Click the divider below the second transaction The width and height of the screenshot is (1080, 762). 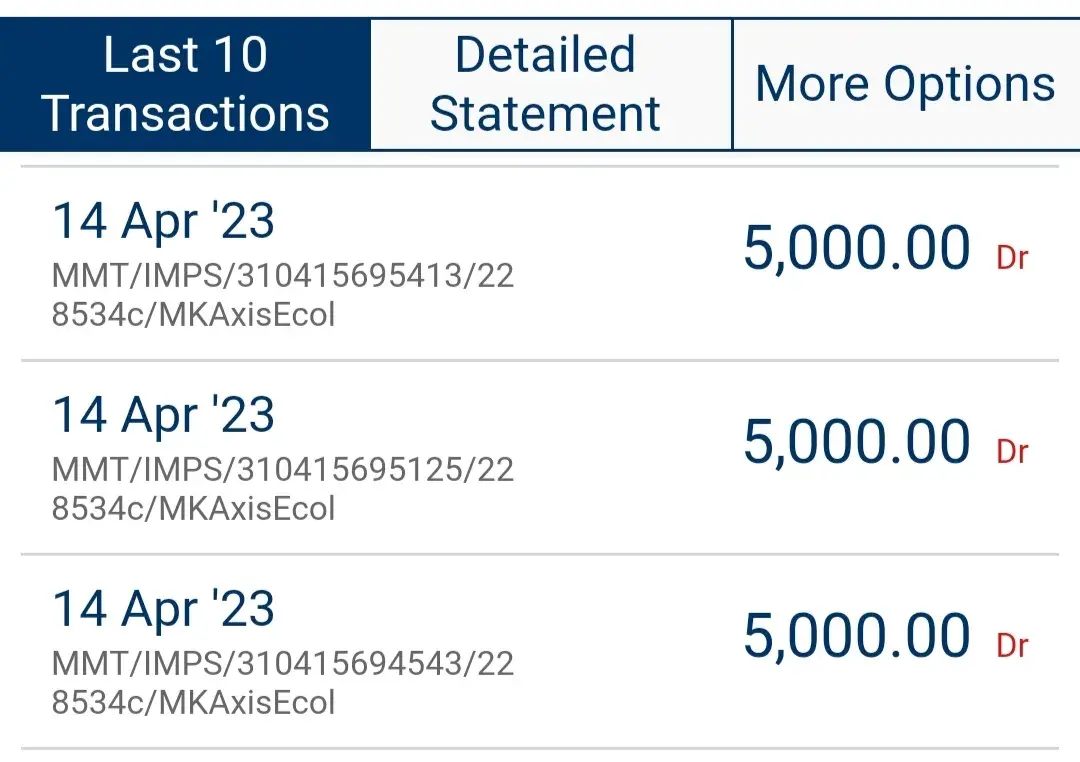point(540,554)
